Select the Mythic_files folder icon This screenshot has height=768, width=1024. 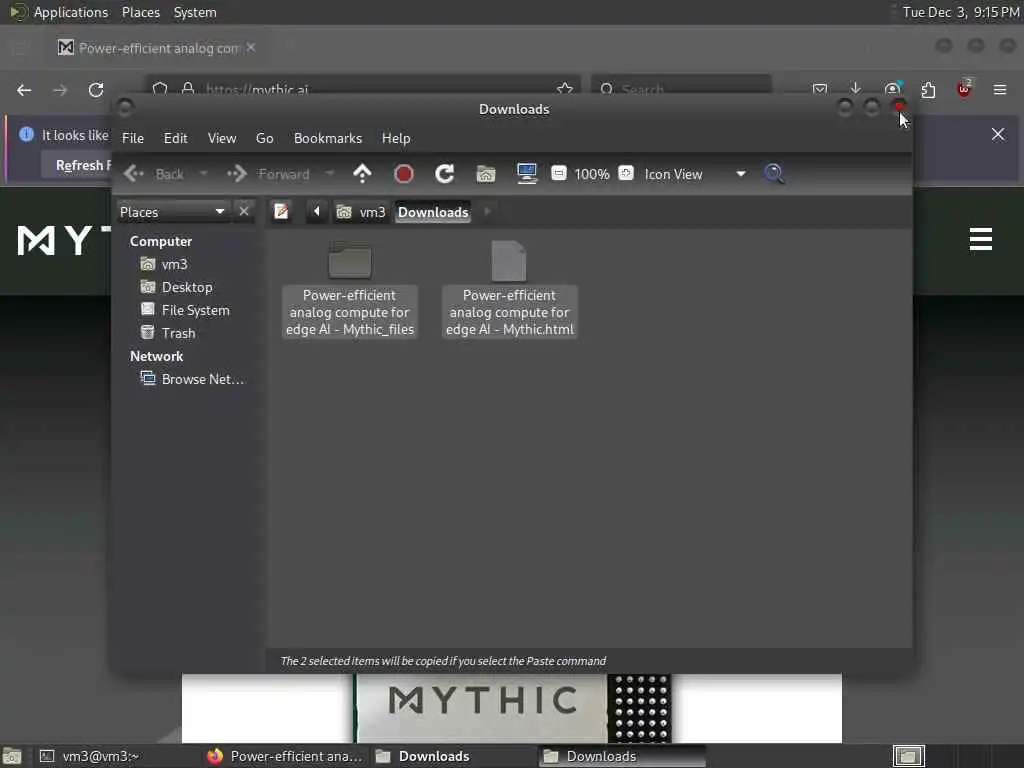(350, 261)
